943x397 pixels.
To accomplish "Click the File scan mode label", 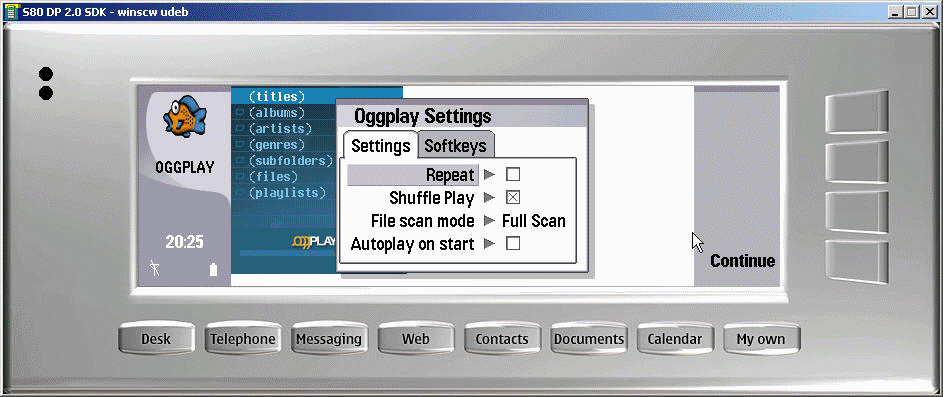I will 423,221.
